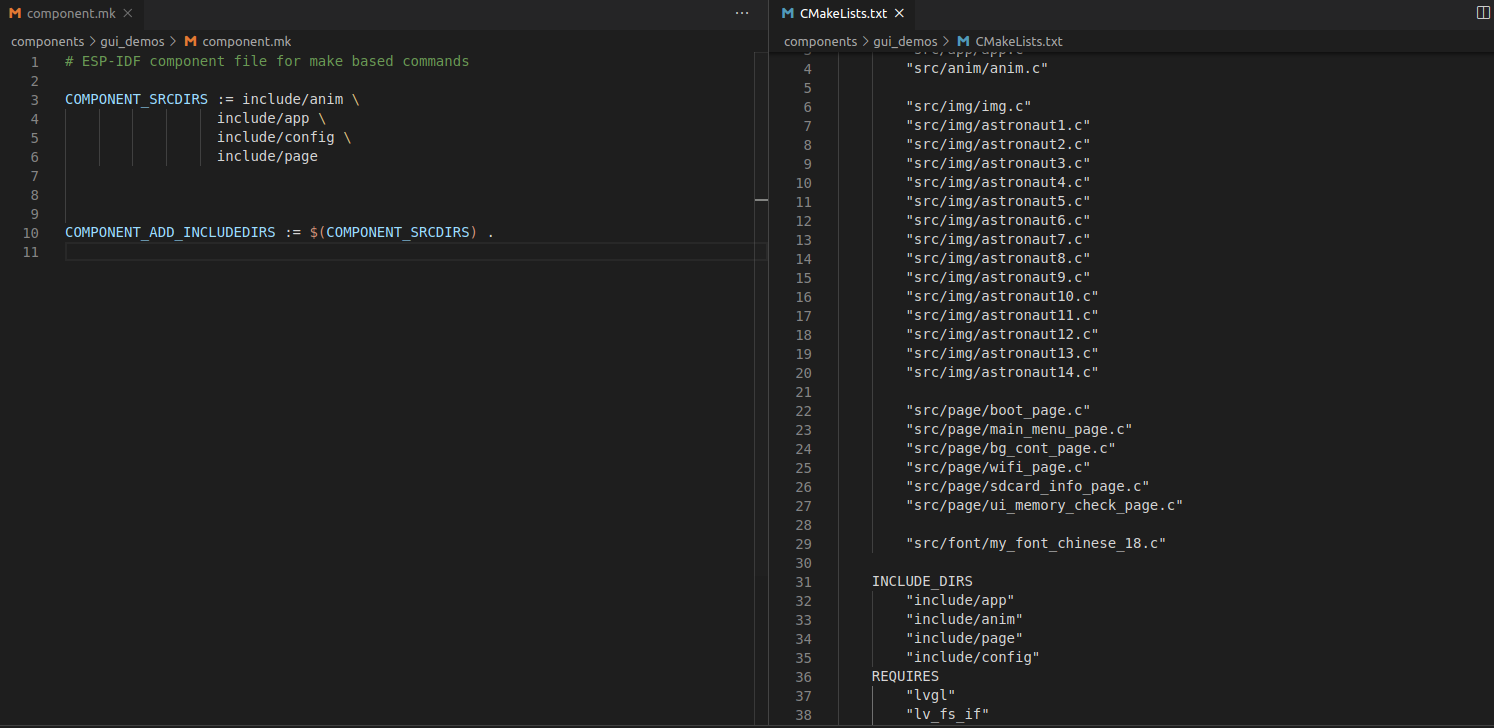
Task: Click "include/page" on line 34 of CMakeLists
Action: pyautogui.click(x=964, y=639)
